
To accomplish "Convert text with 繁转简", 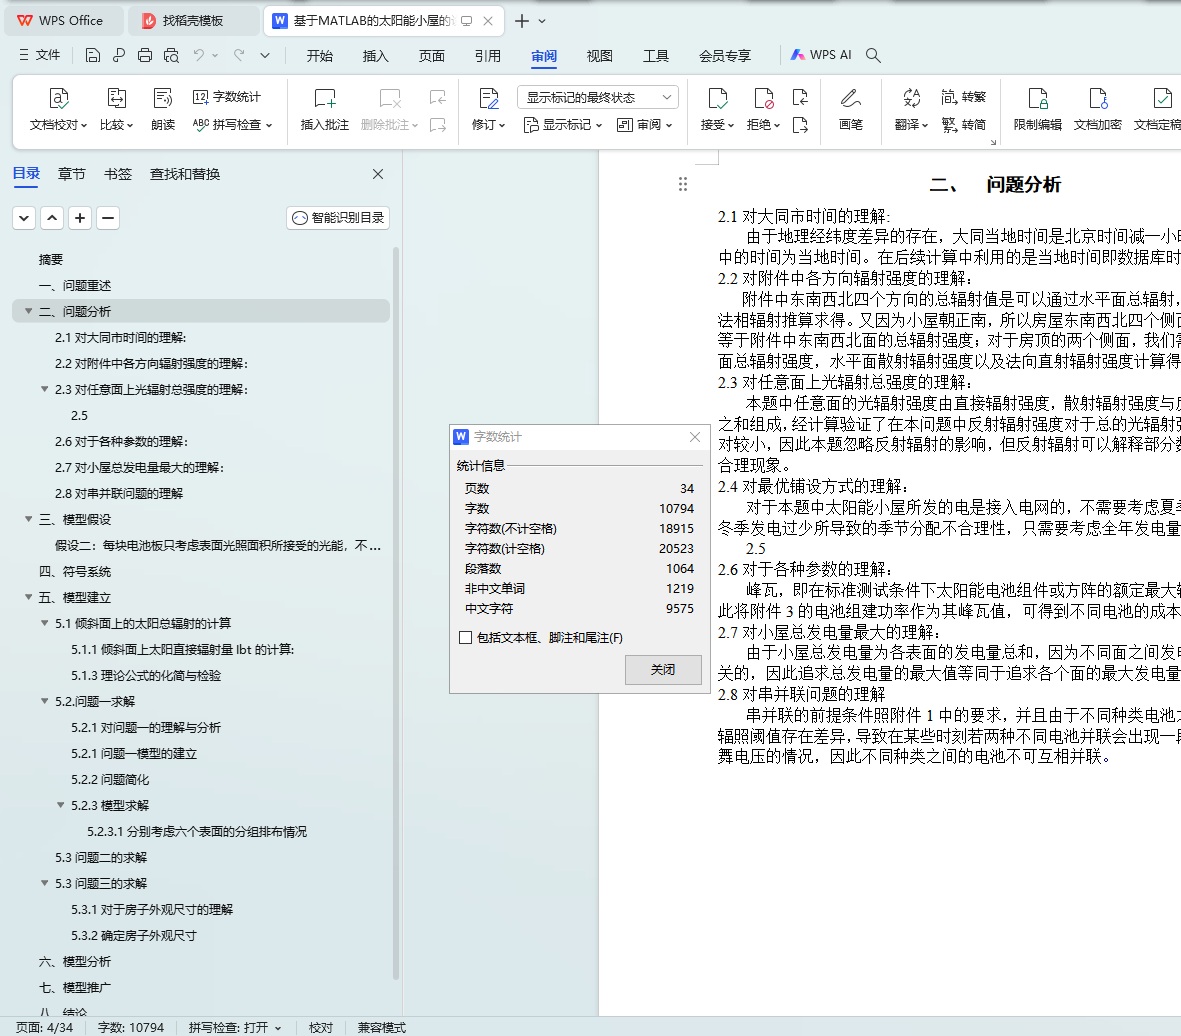I will point(963,124).
